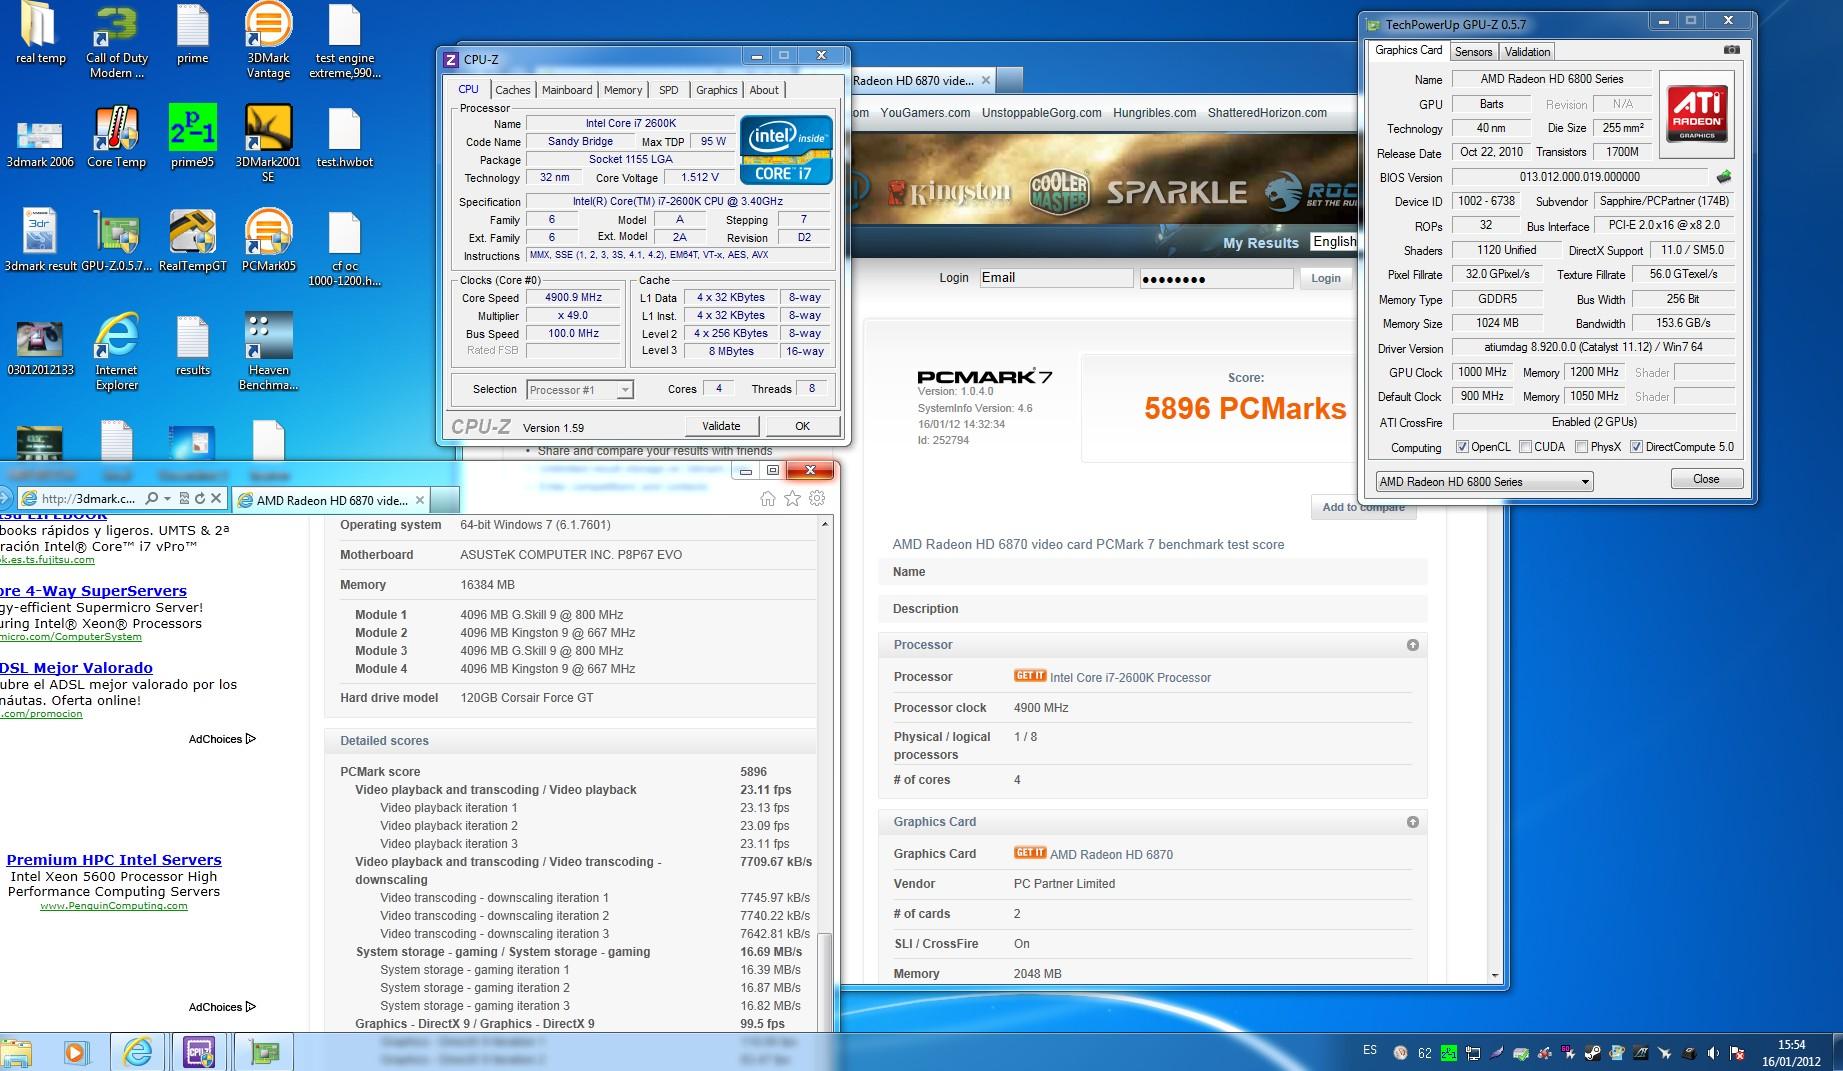Viewport: 1843px width, 1071px height.
Task: Toggle the CUDA checkbox in GPU-Z
Action: point(1525,447)
